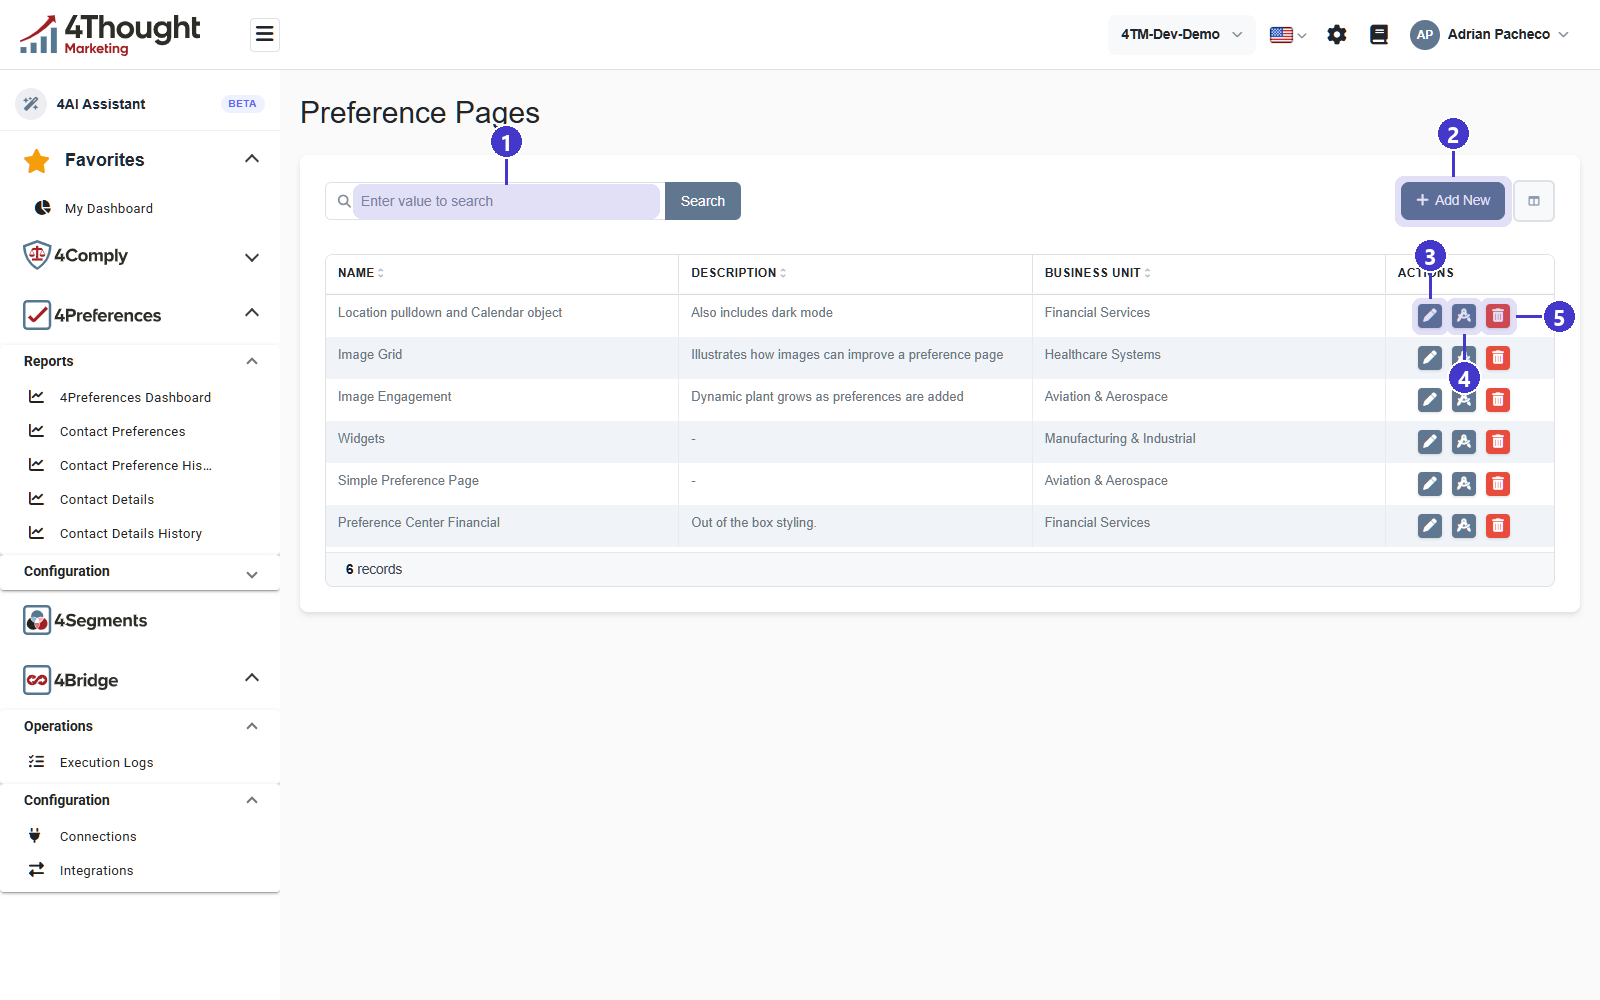Open Contact Preferences report
This screenshot has width=1600, height=1000.
click(x=122, y=431)
